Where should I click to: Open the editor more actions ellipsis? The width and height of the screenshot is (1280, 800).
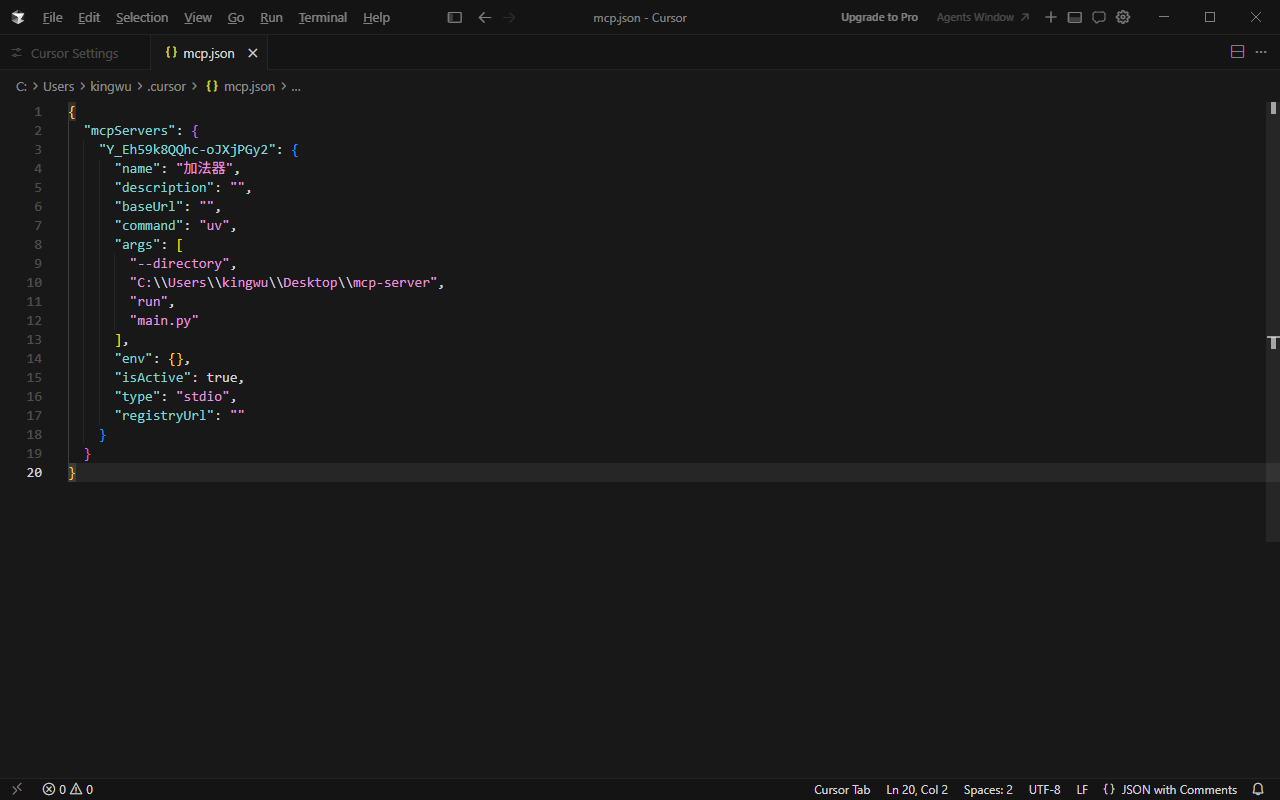click(x=1261, y=52)
